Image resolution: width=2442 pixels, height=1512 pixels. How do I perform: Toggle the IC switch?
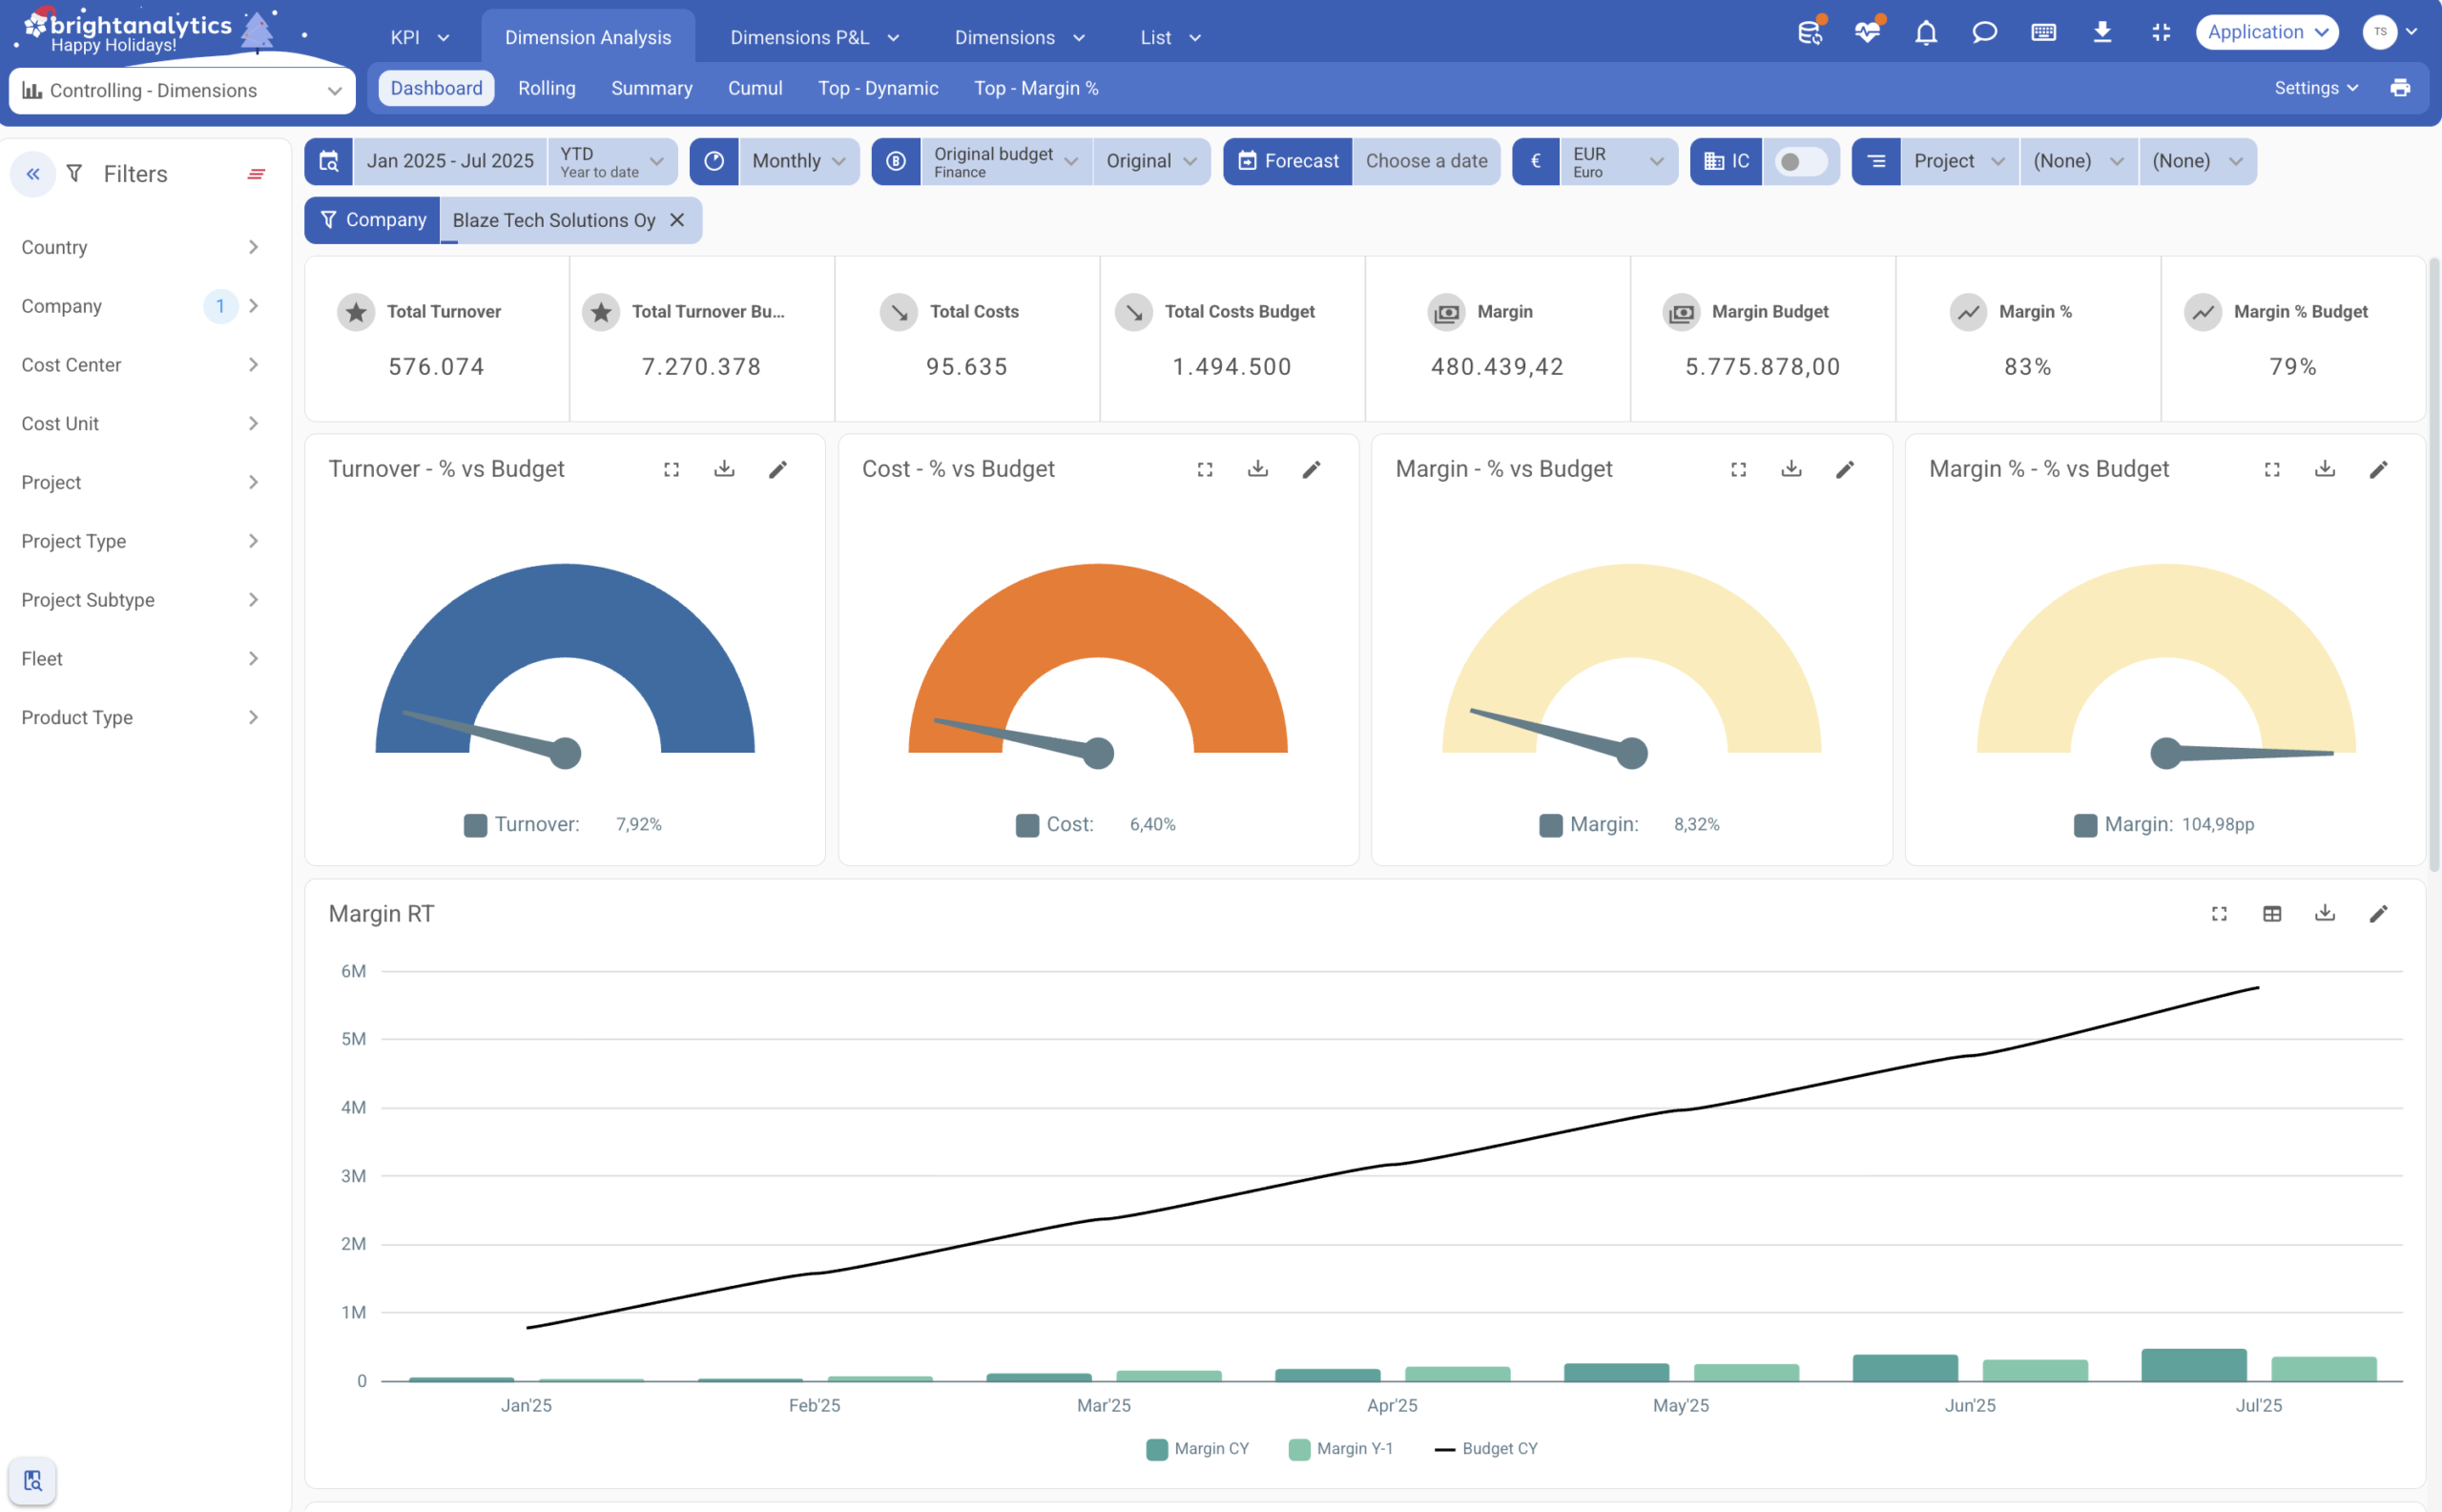(1799, 161)
